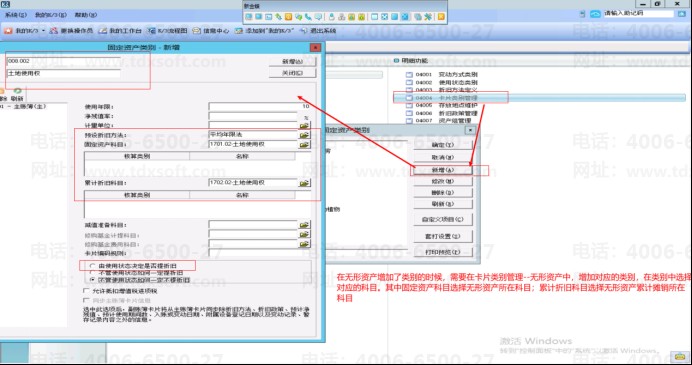Image resolution: width=692 pixels, height=365 pixels.
Task: Click first icon in floating top toolbar
Action: tap(249, 17)
